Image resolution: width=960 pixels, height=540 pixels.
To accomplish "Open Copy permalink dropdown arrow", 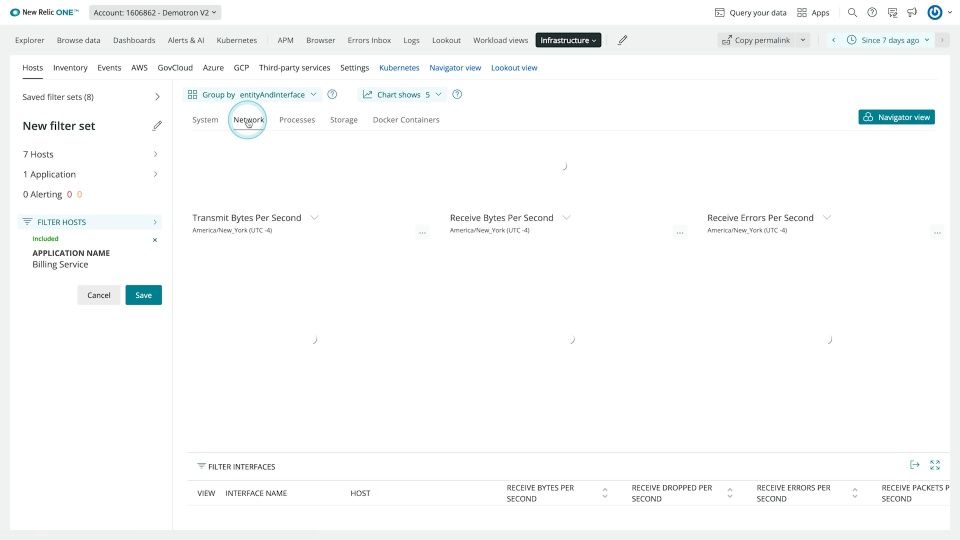I will click(803, 40).
